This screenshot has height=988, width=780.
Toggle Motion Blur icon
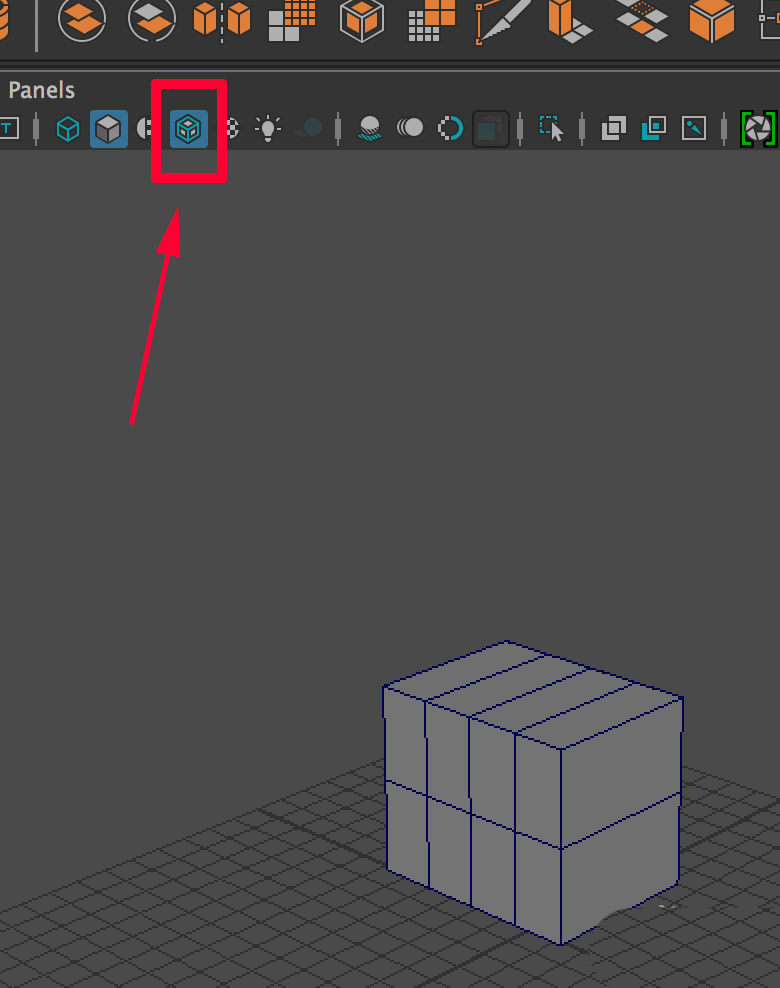point(410,128)
